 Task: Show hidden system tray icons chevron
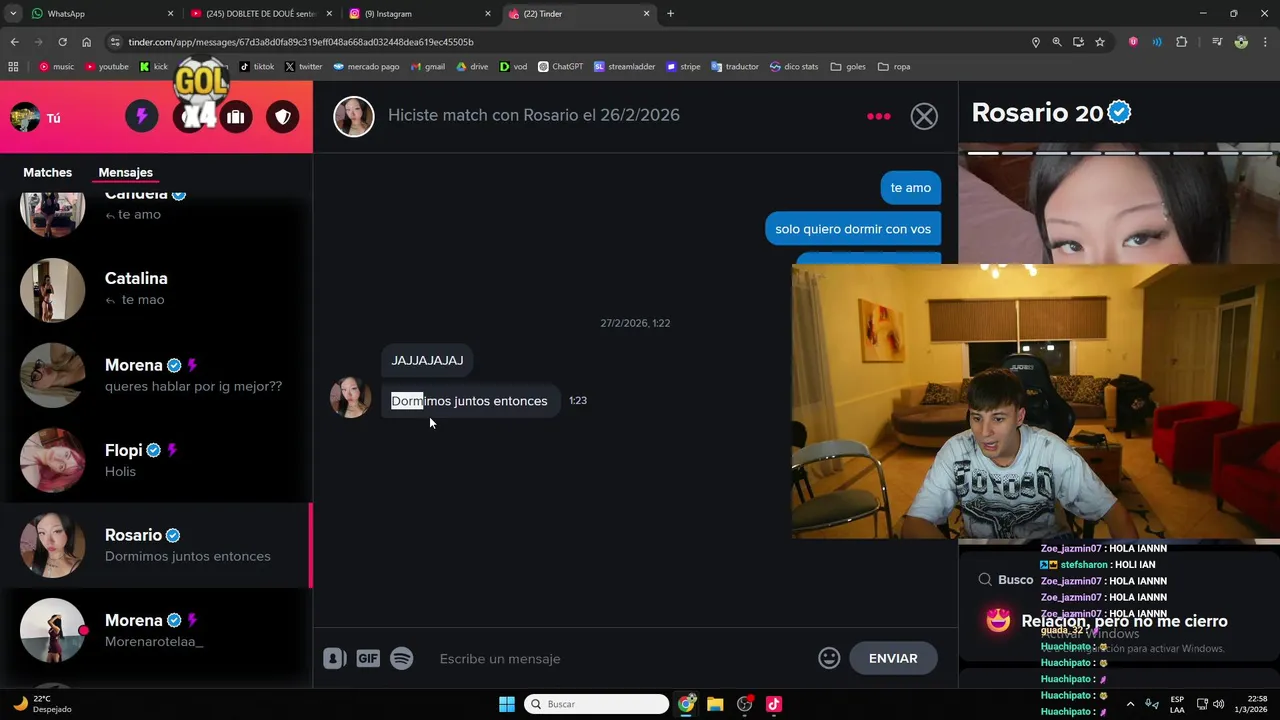point(1131,704)
